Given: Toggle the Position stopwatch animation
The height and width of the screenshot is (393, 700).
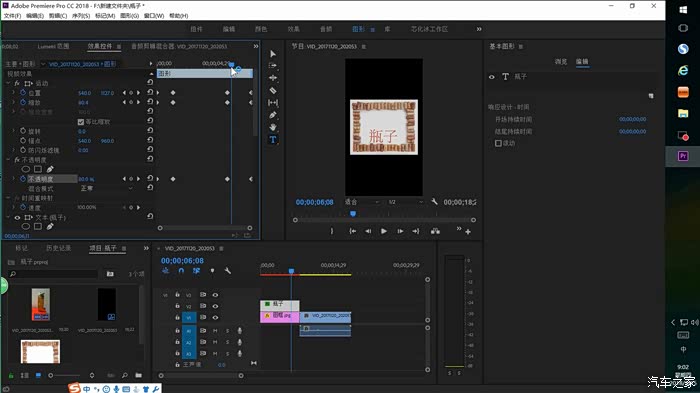Looking at the screenshot, I should coord(23,92).
